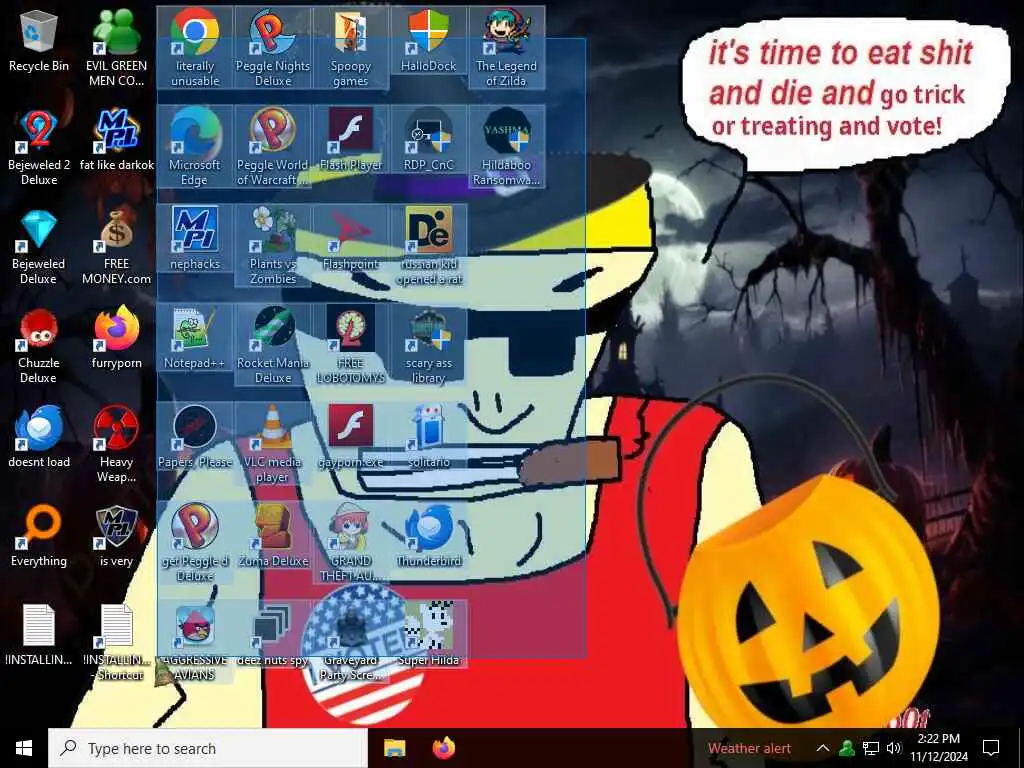This screenshot has height=768, width=1024.
Task: Launch the Super Hilda shortcut
Action: (428, 636)
